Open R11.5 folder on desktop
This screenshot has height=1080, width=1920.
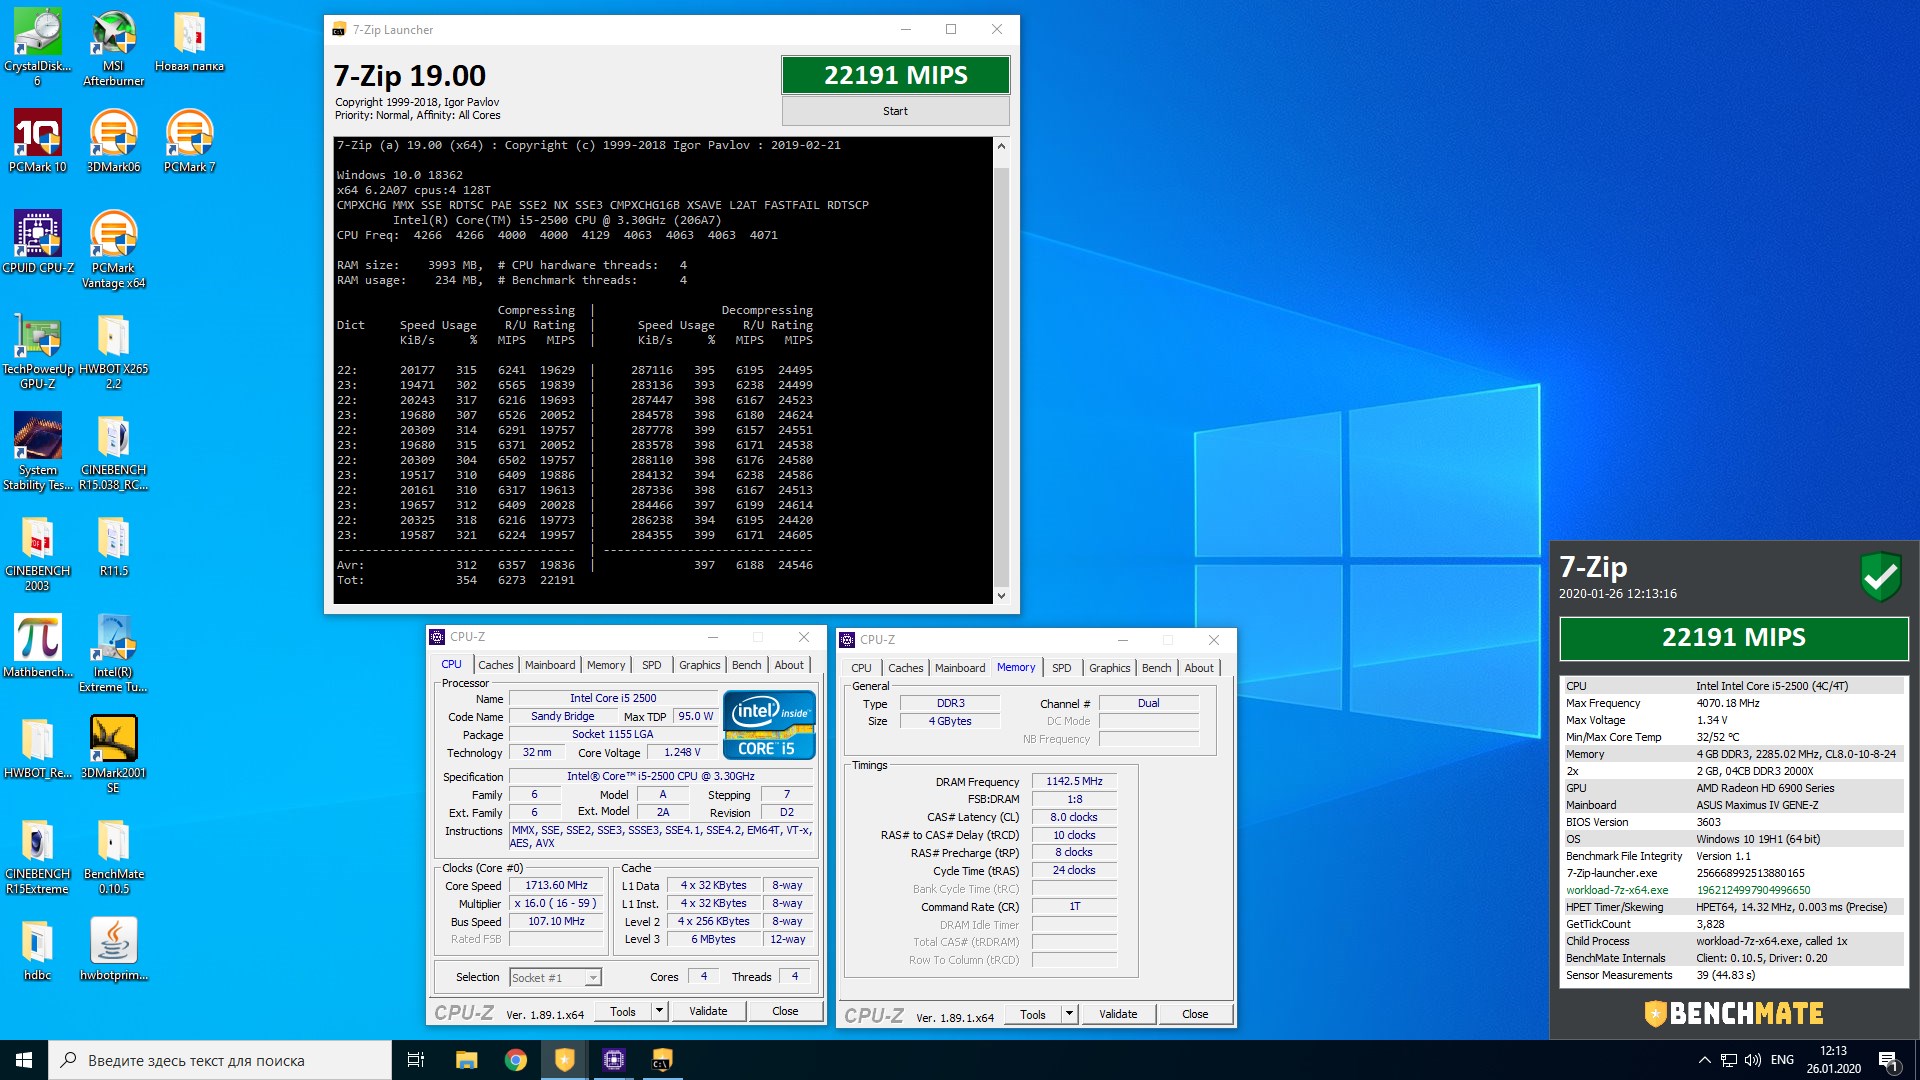click(113, 546)
